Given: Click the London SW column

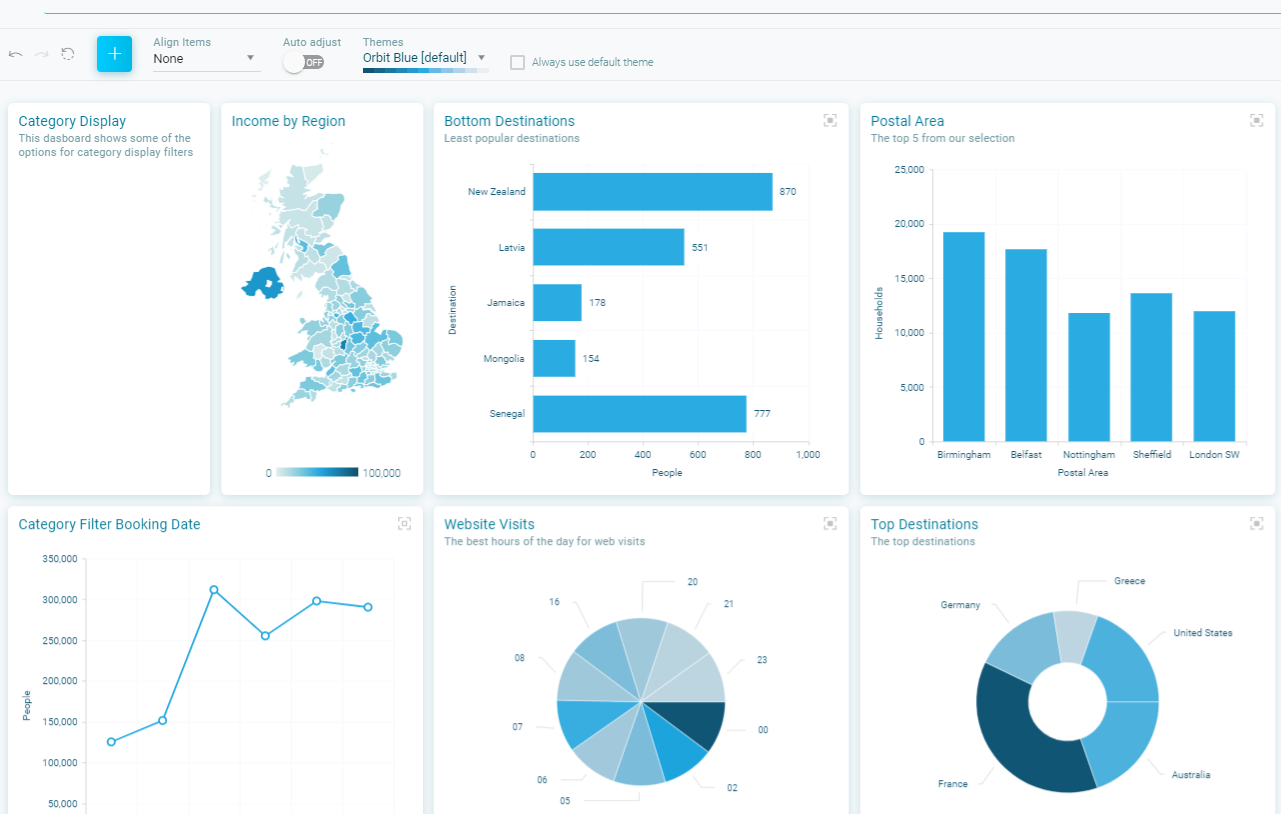Looking at the screenshot, I should pos(1214,376).
